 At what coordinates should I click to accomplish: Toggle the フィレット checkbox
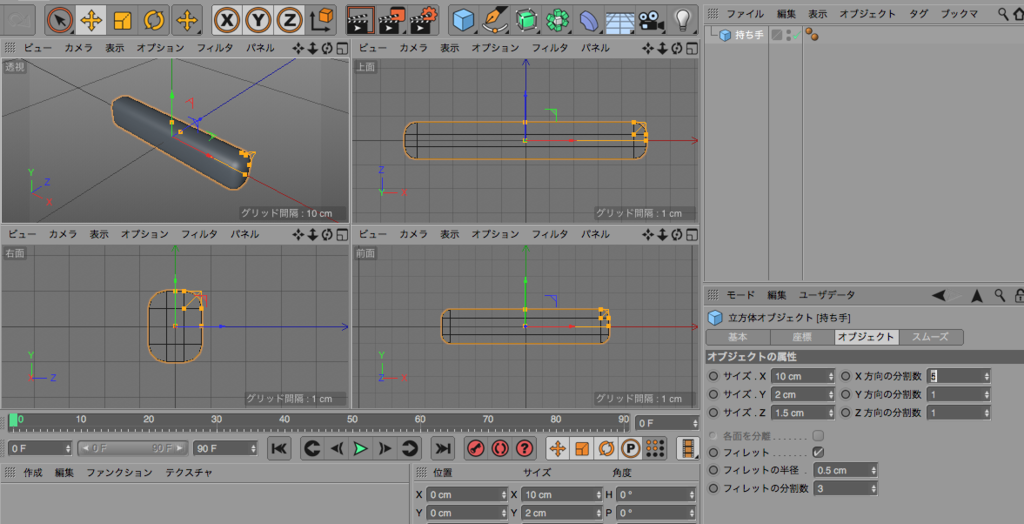pyautogui.click(x=818, y=452)
